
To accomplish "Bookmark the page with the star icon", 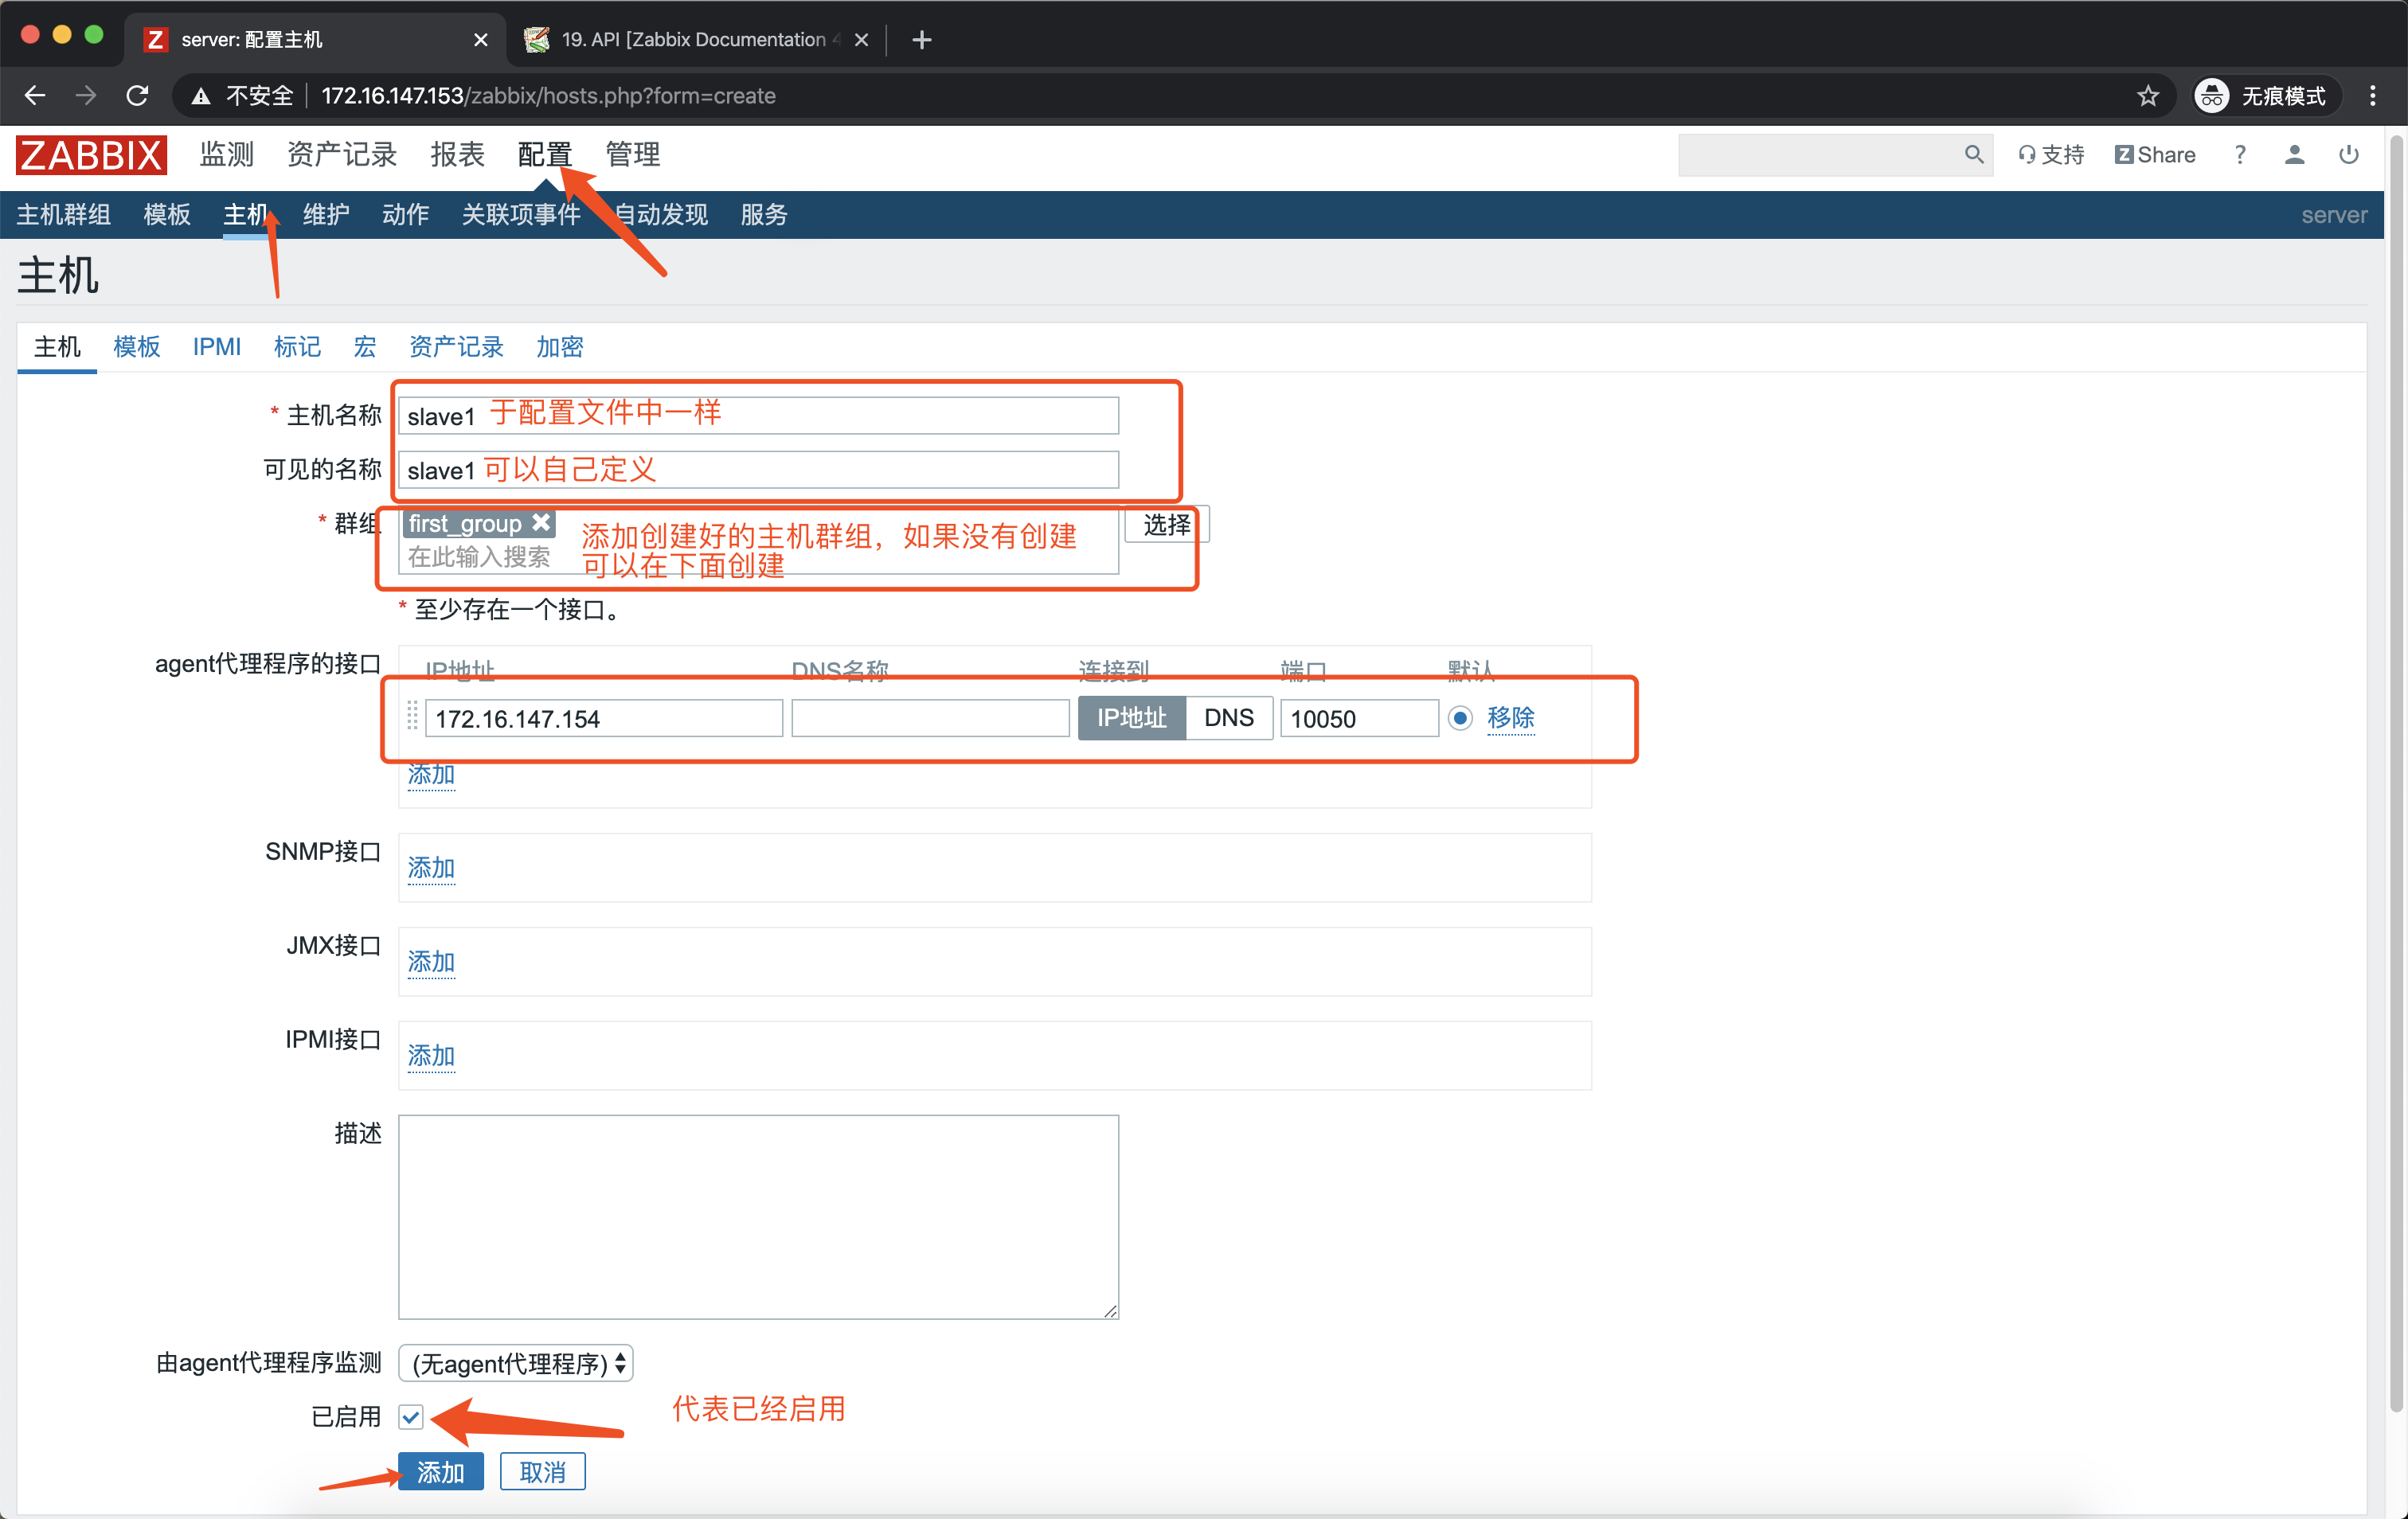I will point(2147,95).
